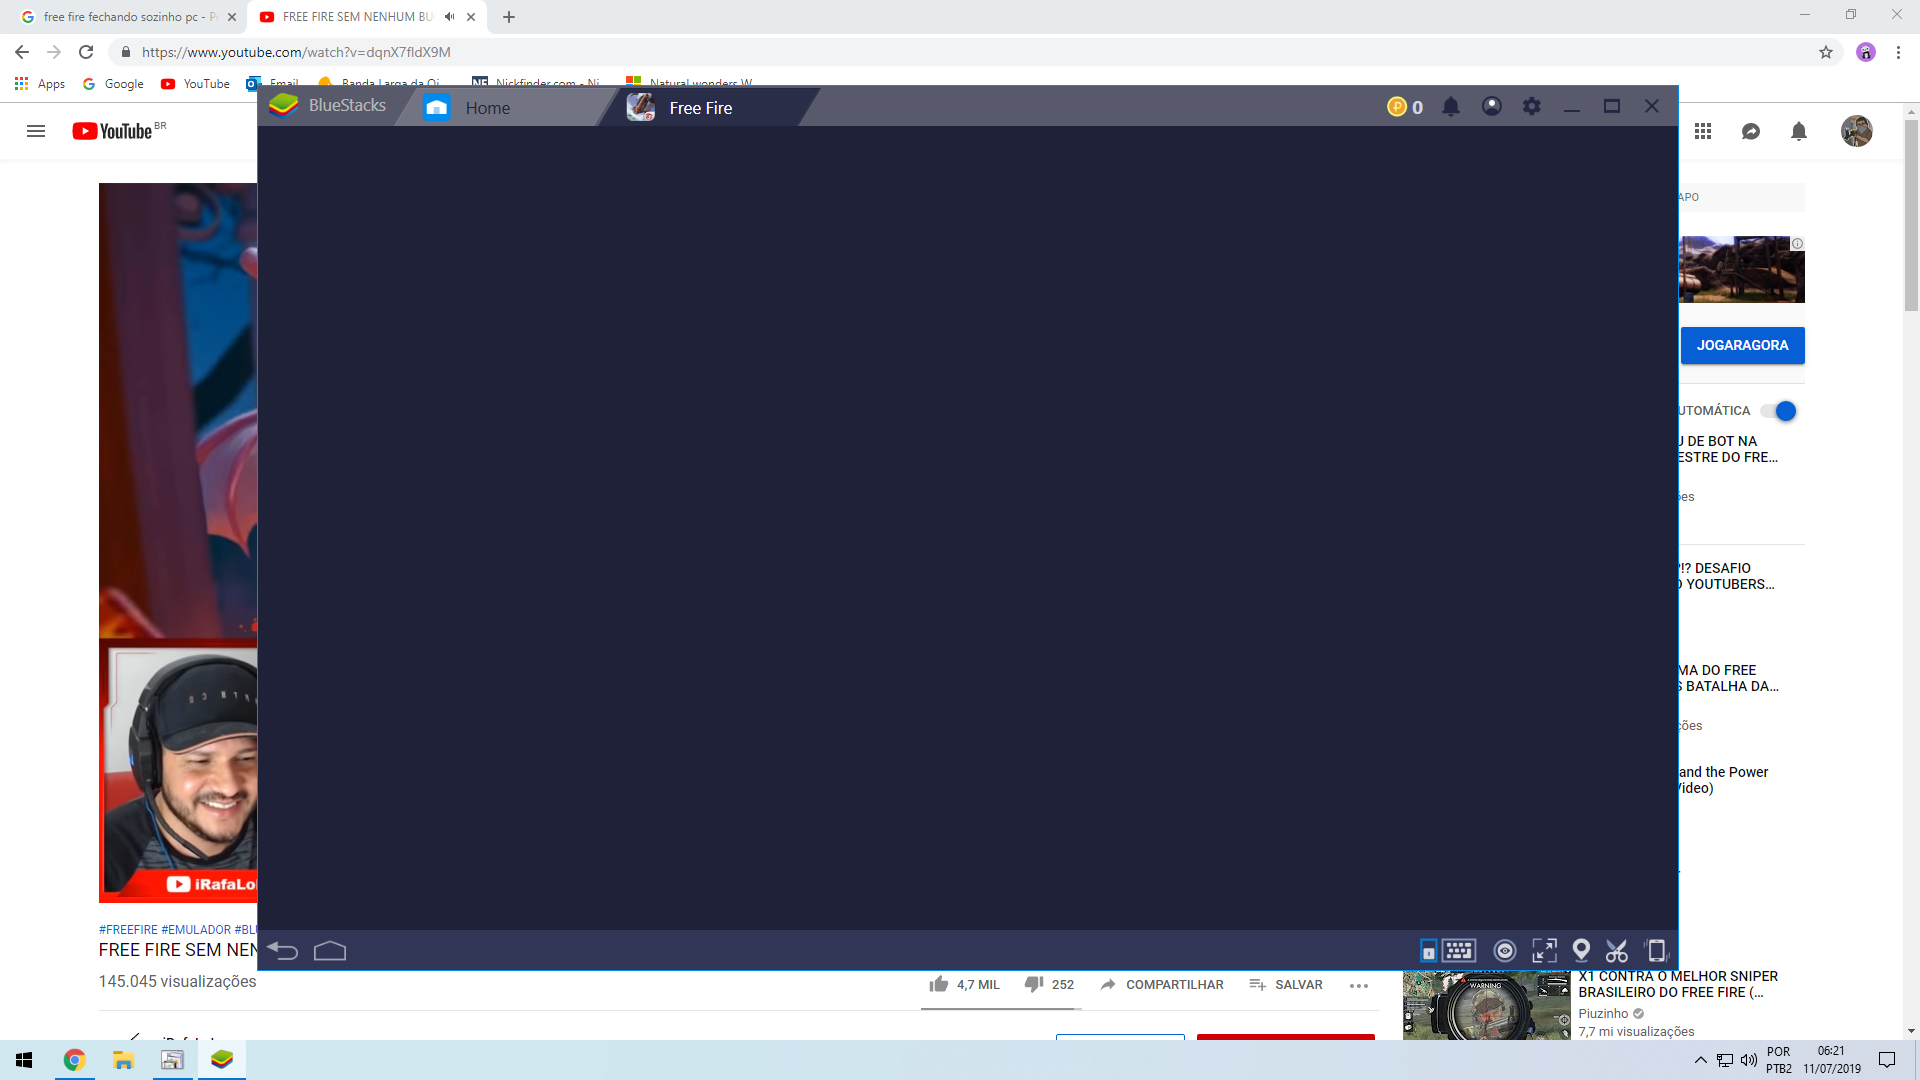Shake the device using phone icon
Image resolution: width=1920 pixels, height=1080 pixels.
1656,950
